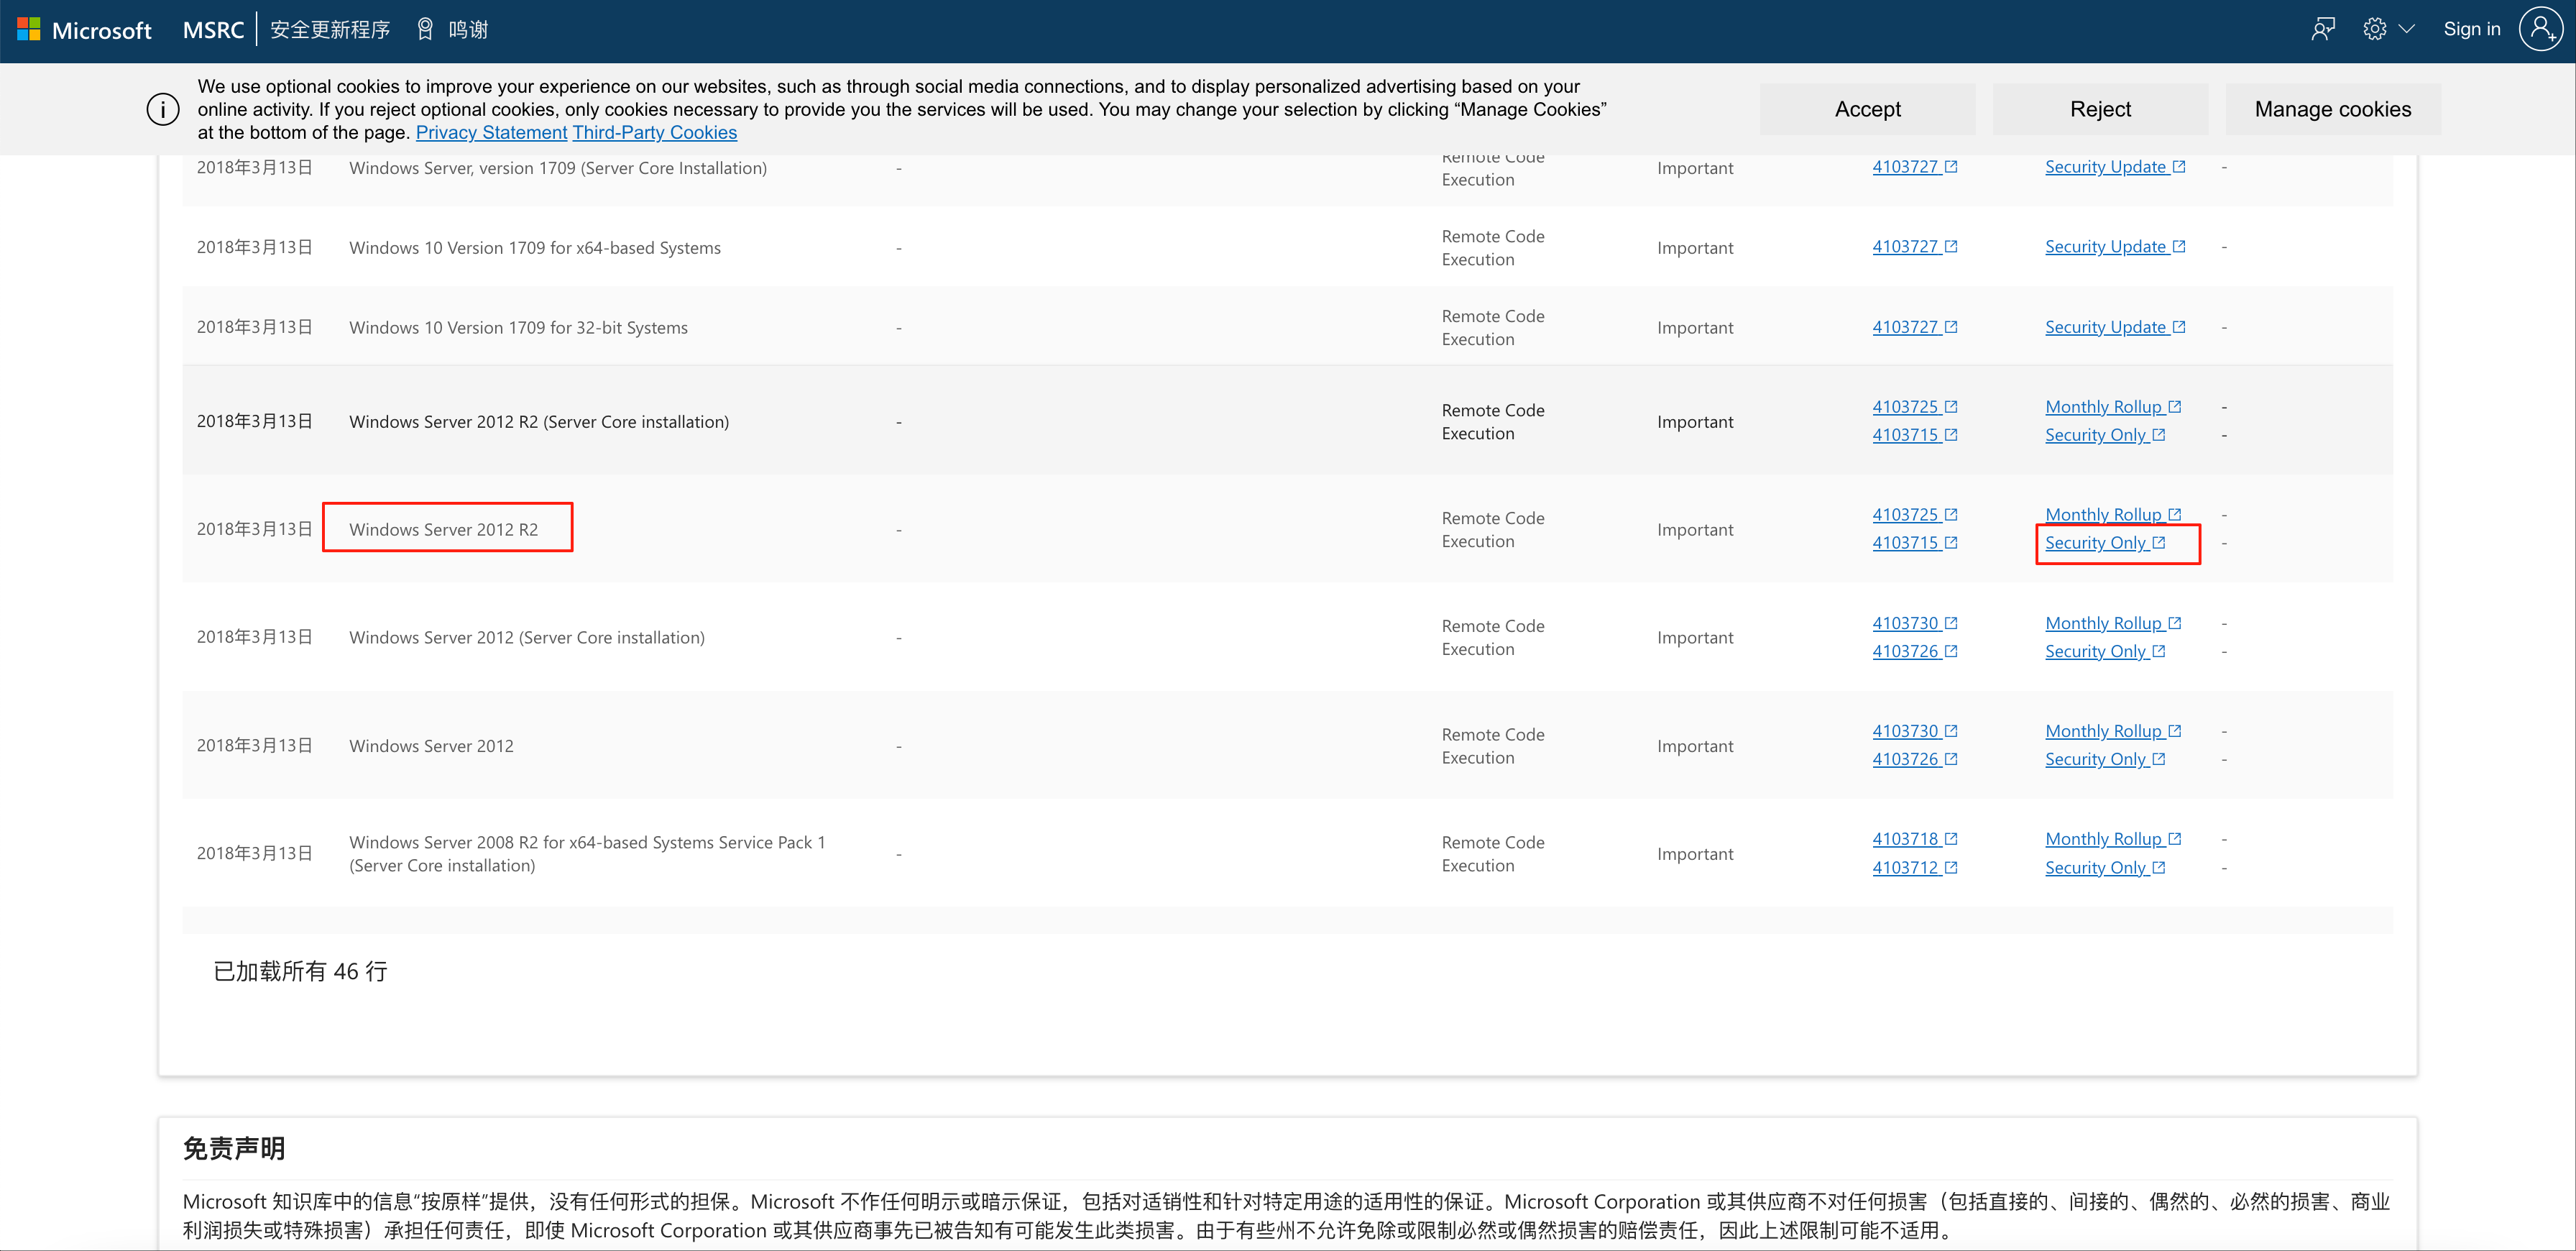The image size is (2576, 1251).
Task: Click the user account avatar icon
Action: tap(2541, 29)
